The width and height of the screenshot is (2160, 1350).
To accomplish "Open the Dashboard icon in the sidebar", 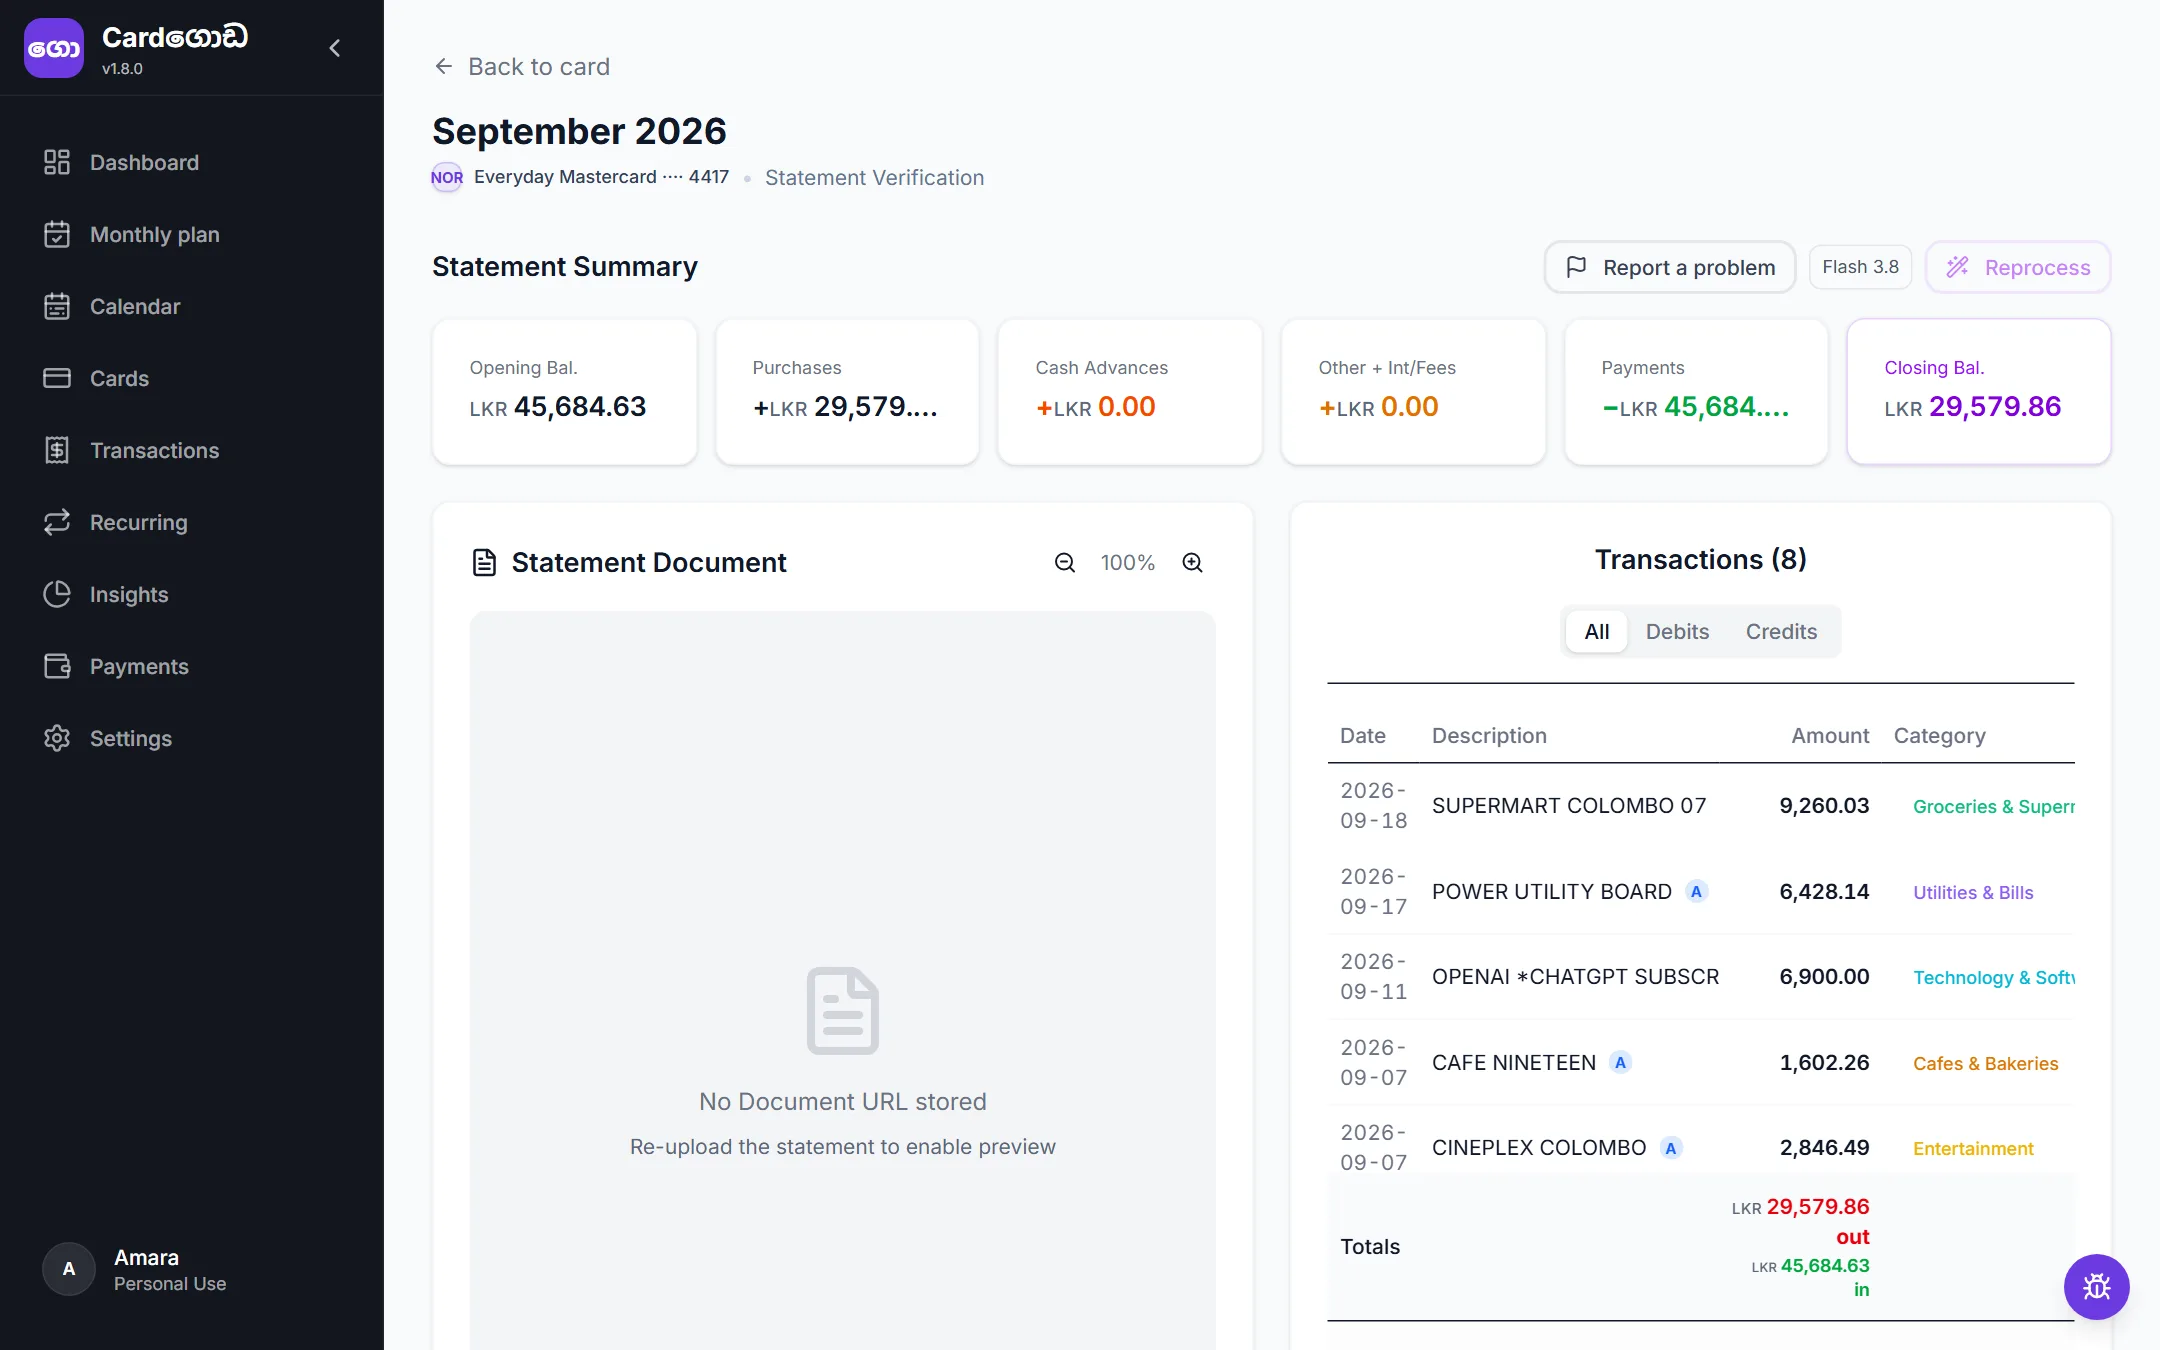I will 57,162.
